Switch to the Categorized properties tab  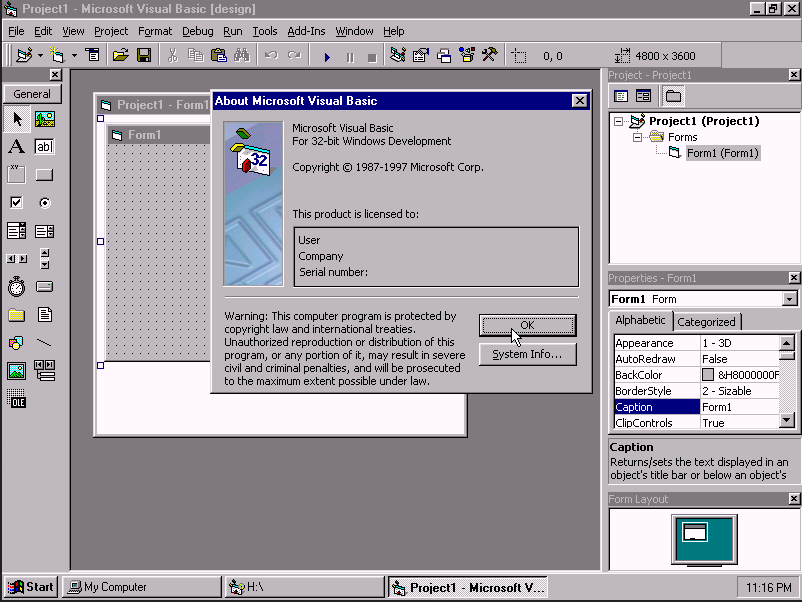point(706,322)
